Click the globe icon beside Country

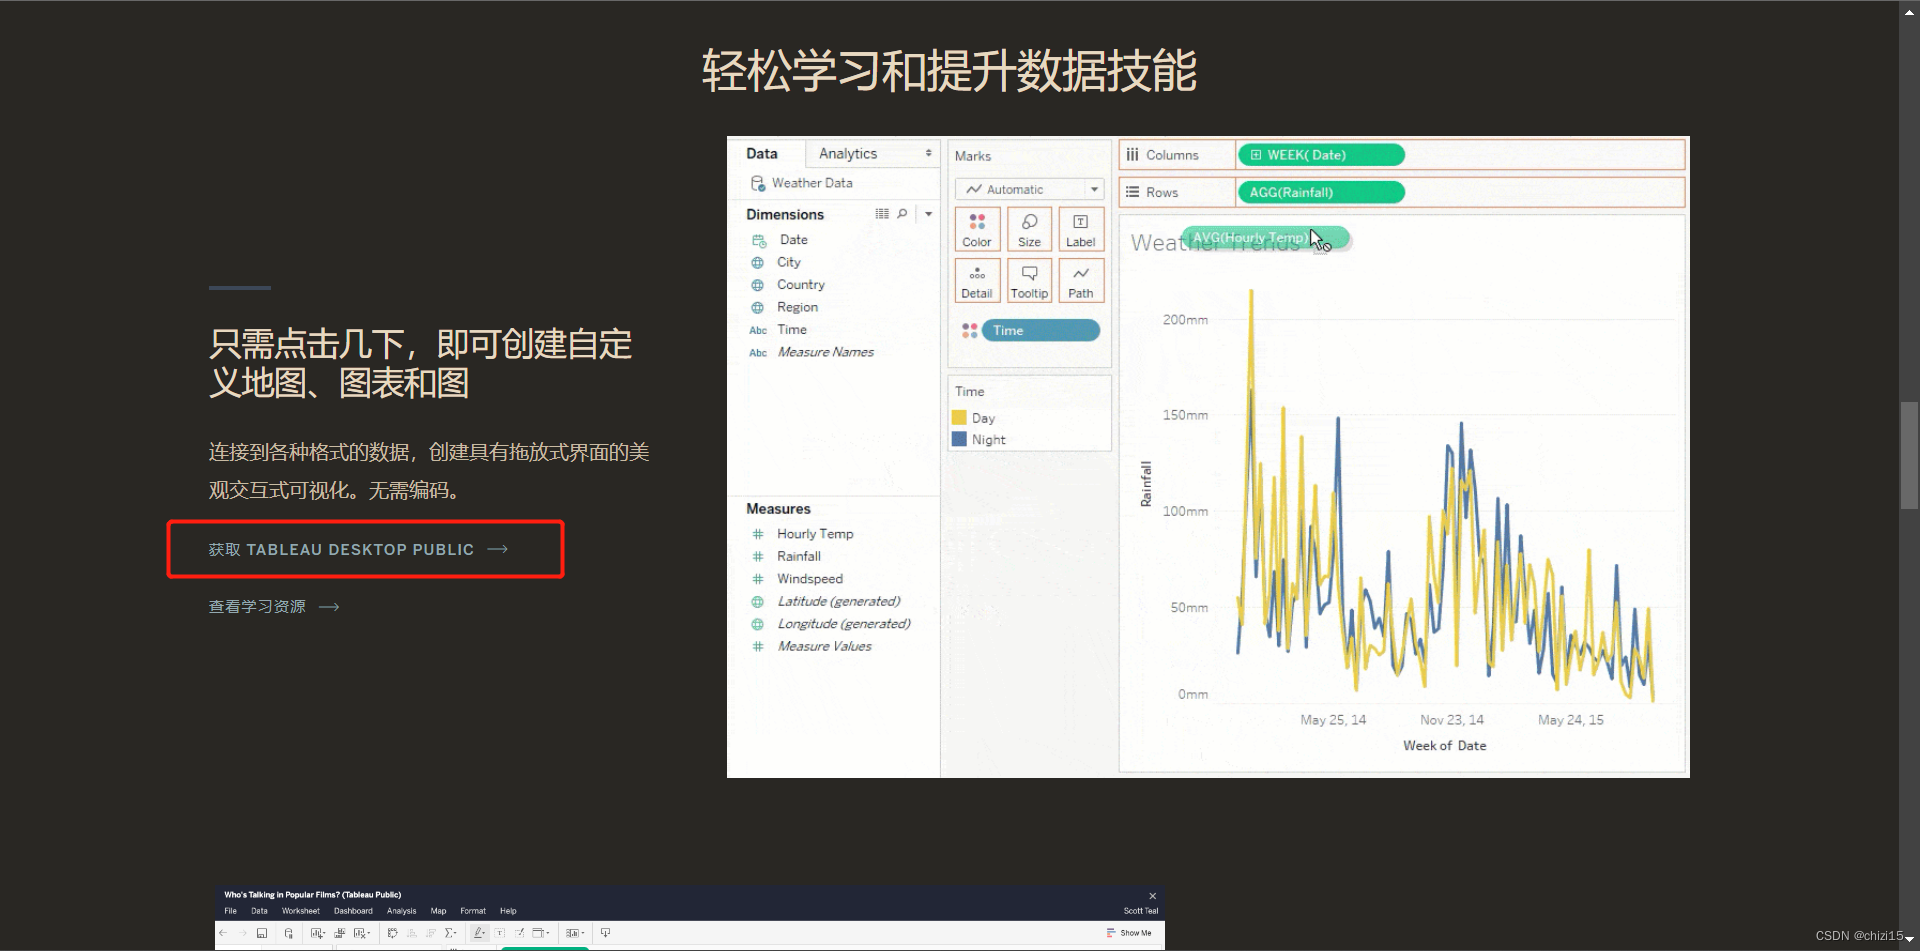[x=758, y=285]
